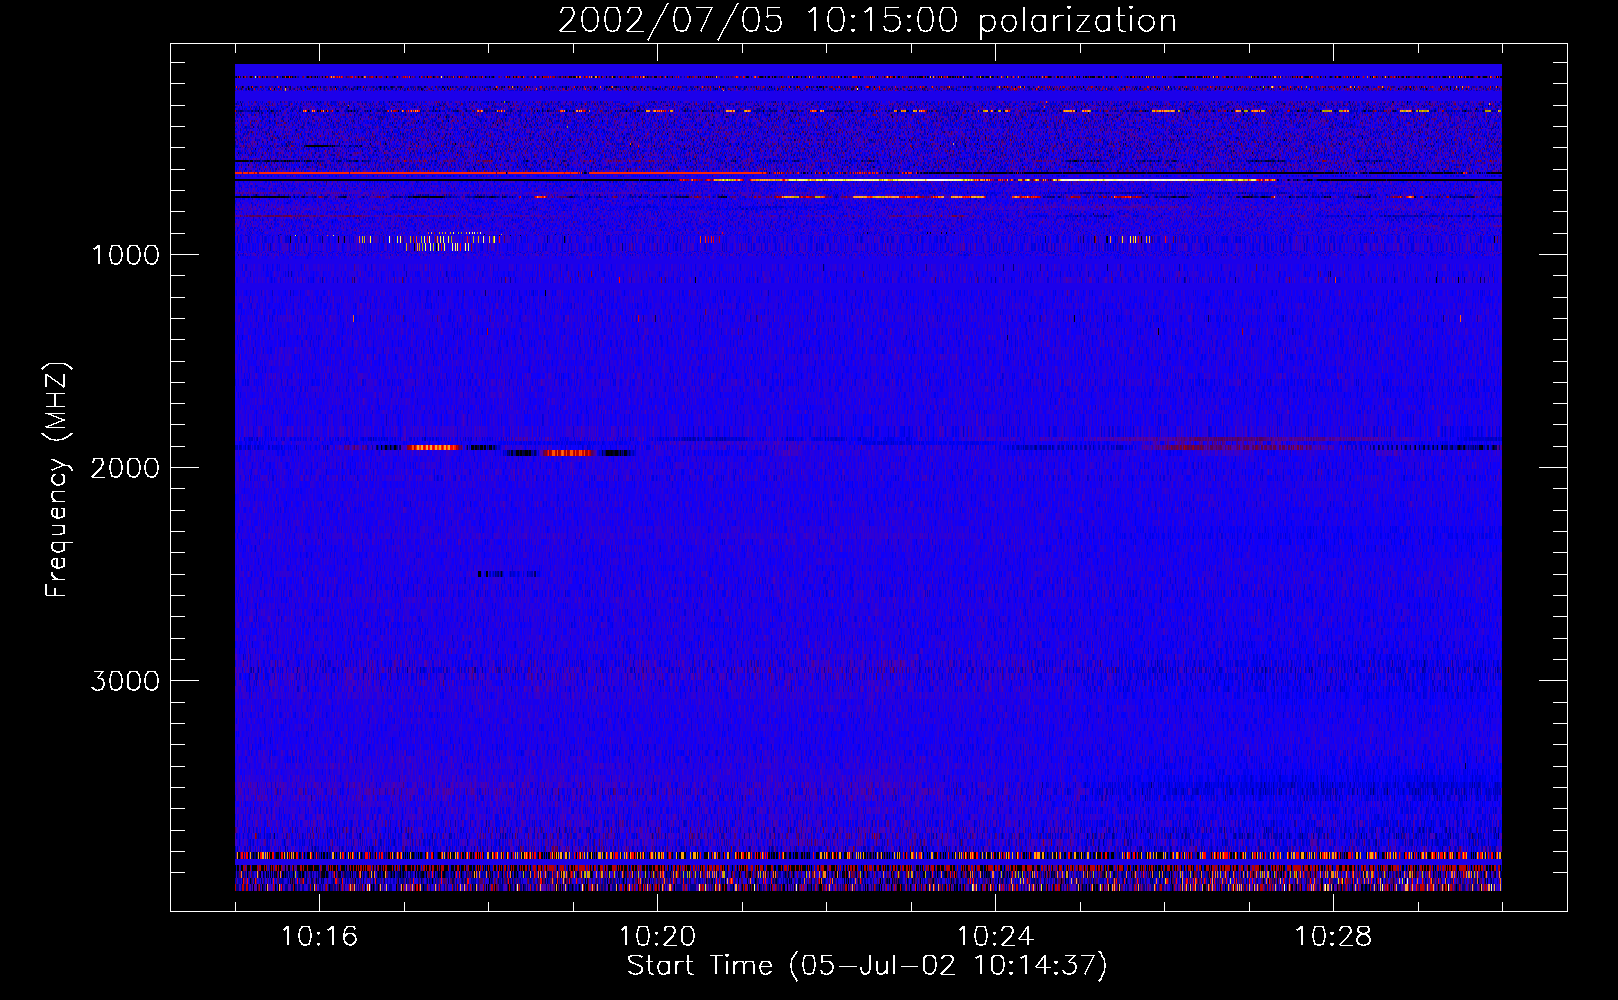Click the 10:16 time tick label
This screenshot has width=1618, height=1000.
pyautogui.click(x=319, y=937)
